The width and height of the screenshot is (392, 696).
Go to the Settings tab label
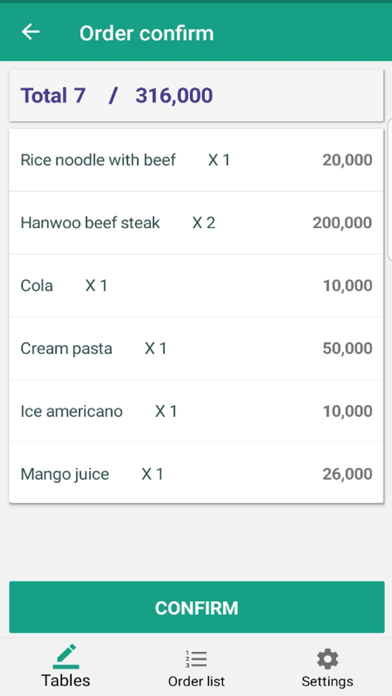tap(328, 681)
